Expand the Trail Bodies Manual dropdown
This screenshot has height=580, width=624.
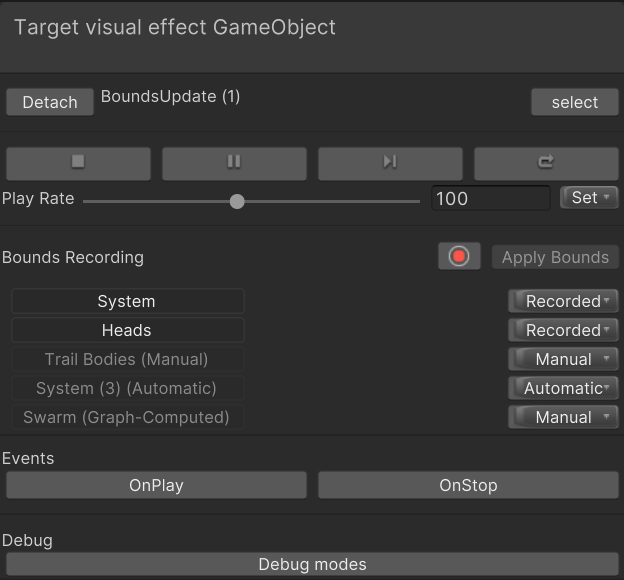click(x=563, y=359)
